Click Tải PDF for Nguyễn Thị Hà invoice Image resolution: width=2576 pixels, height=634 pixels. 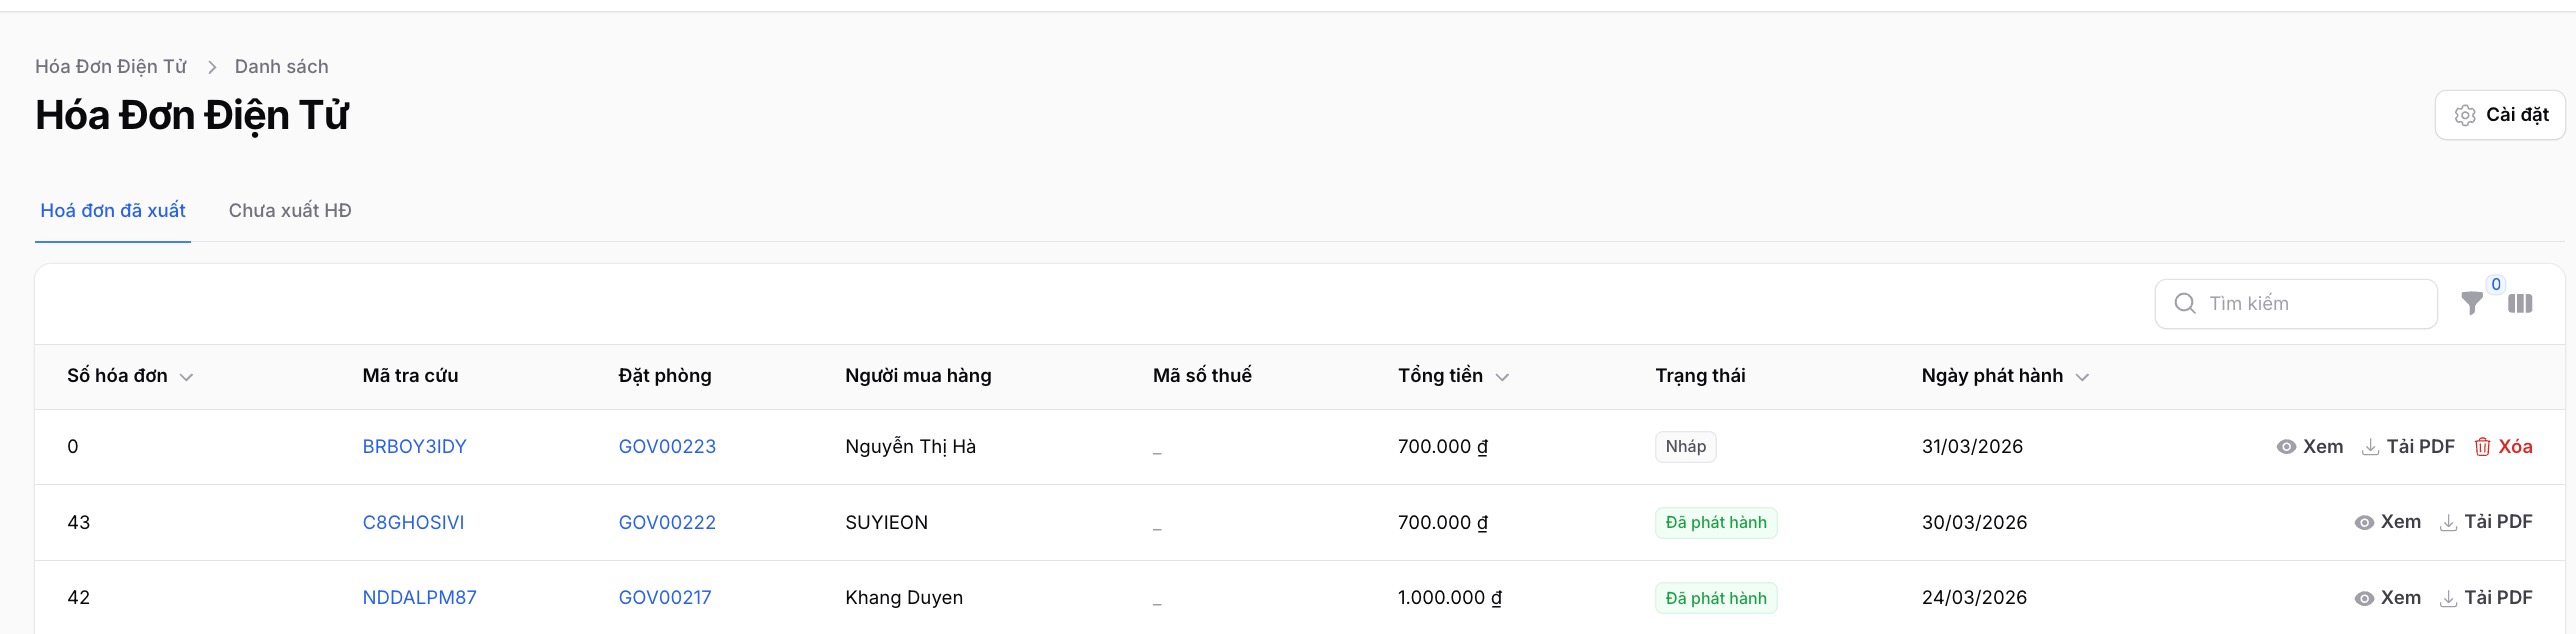[x=2408, y=447]
